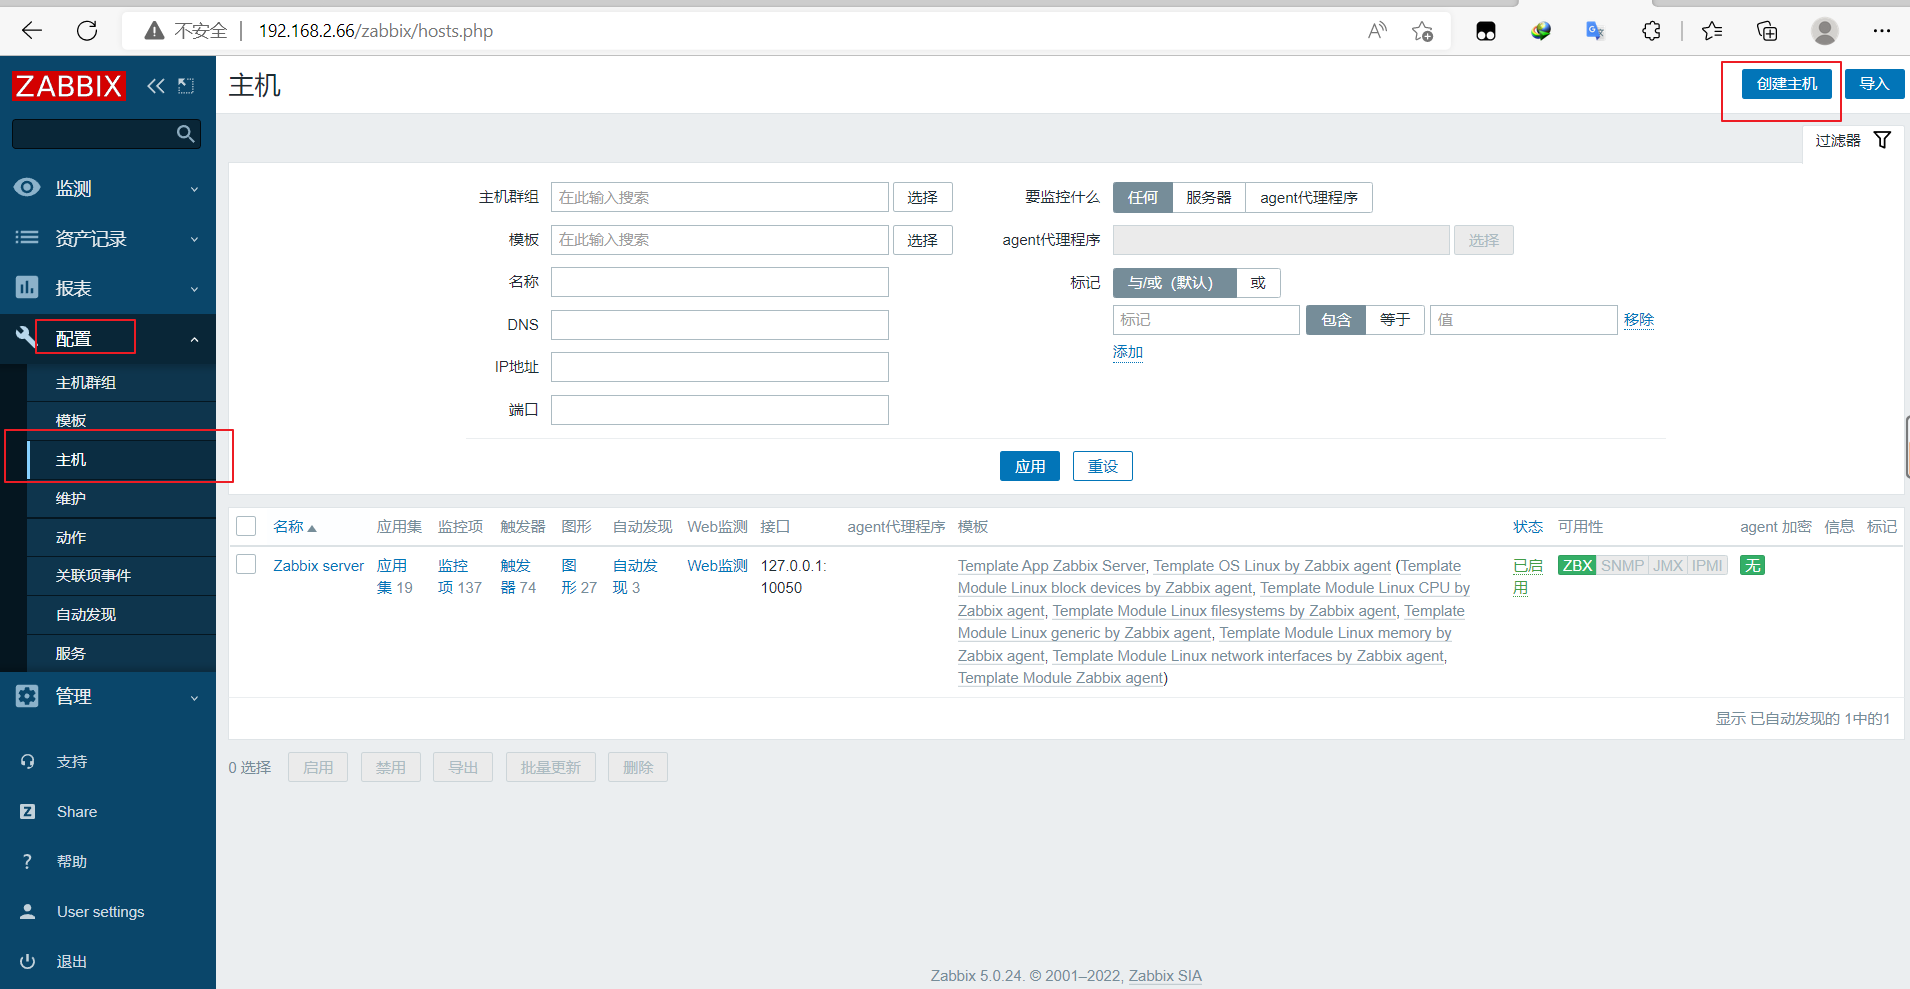The image size is (1910, 989).
Task: Expand the 管理 menu chevron
Action: click(x=194, y=697)
